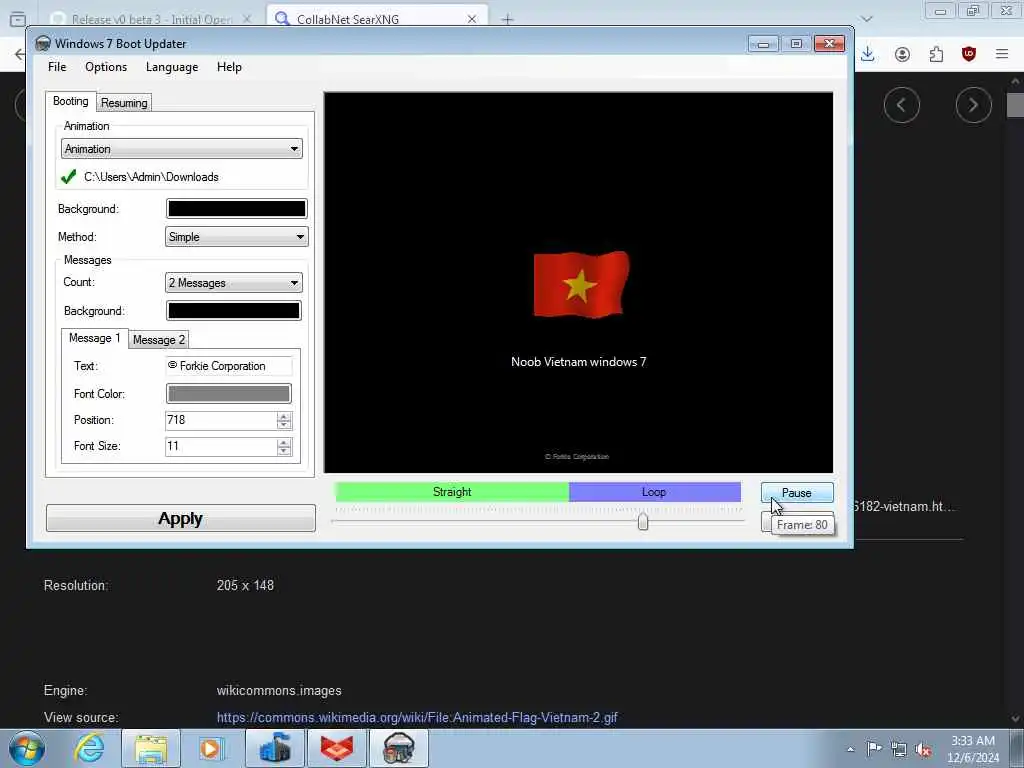Screen dimensions: 1024x768
Task: Click the next image arrow in browser
Action: point(974,105)
